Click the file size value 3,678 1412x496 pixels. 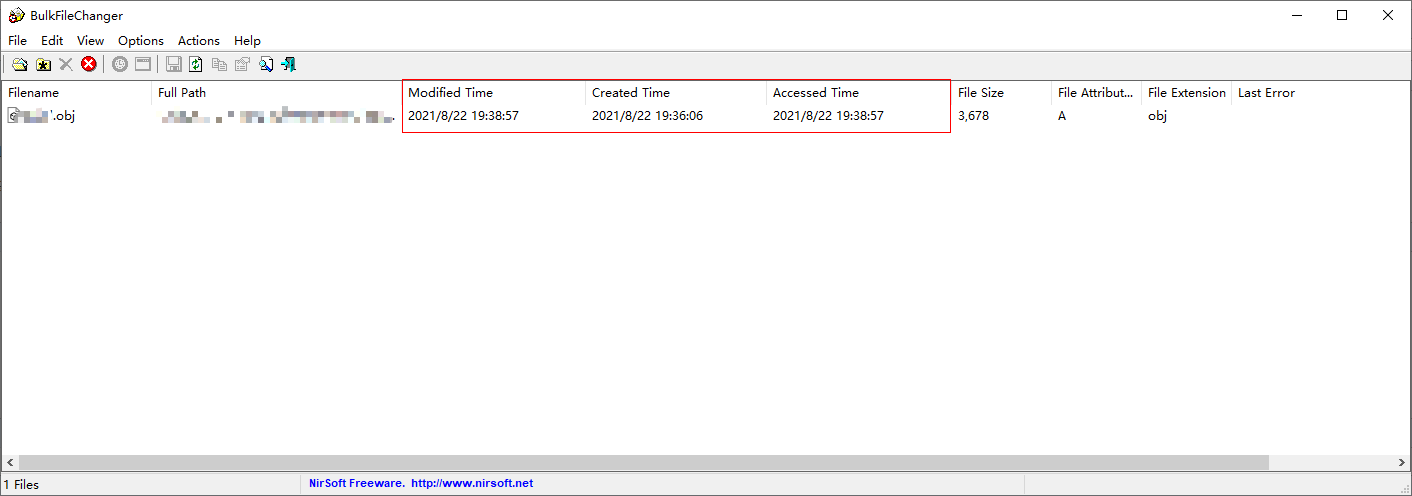[x=973, y=116]
